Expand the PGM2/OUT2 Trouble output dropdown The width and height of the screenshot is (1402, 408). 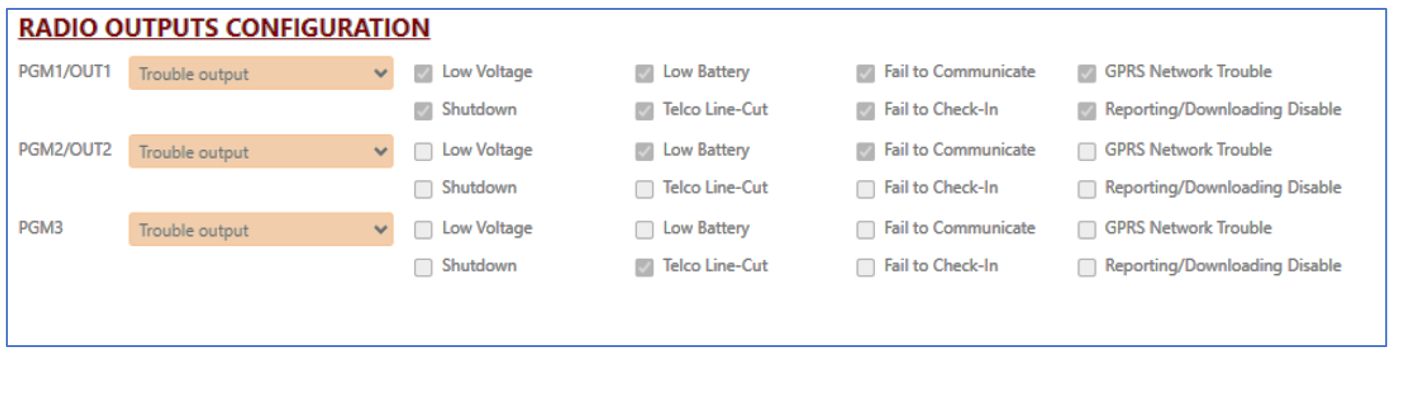click(261, 151)
